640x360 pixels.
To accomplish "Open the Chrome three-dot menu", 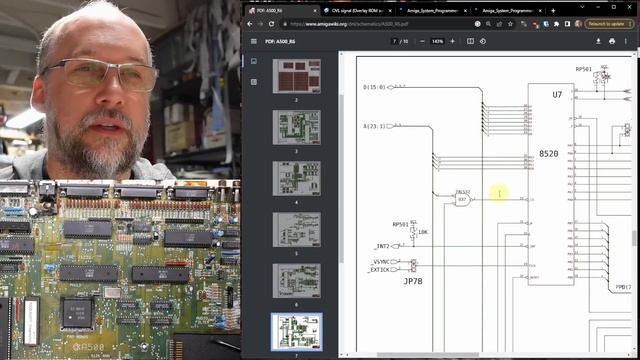I will (631, 24).
